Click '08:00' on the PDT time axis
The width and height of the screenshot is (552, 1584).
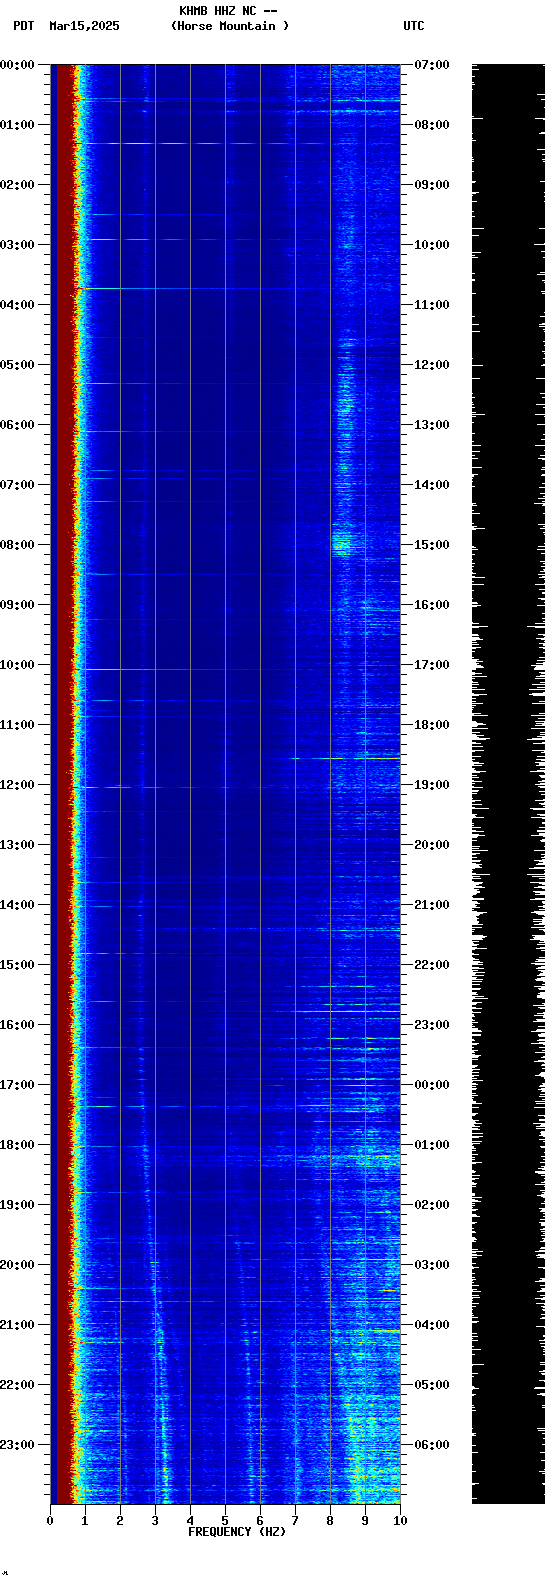point(18,545)
